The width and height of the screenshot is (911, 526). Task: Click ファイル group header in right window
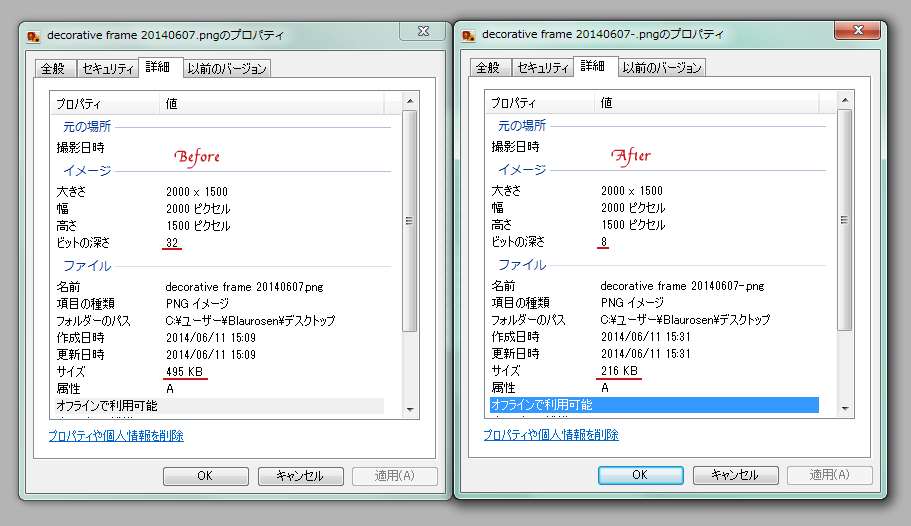click(522, 265)
